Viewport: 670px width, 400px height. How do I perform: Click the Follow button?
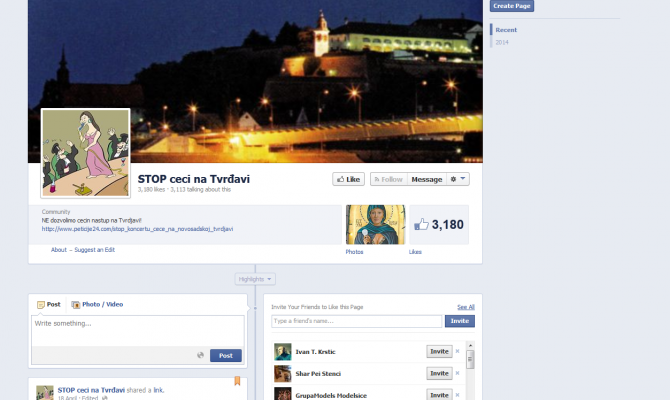point(388,179)
